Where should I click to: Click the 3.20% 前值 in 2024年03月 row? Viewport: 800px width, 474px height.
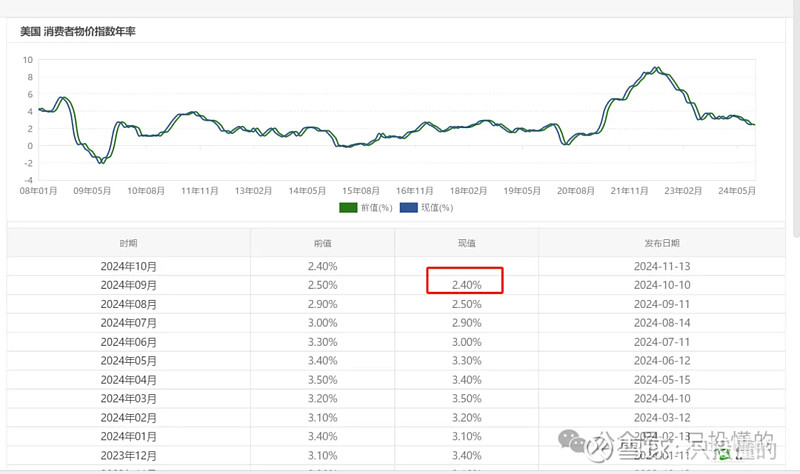322,398
